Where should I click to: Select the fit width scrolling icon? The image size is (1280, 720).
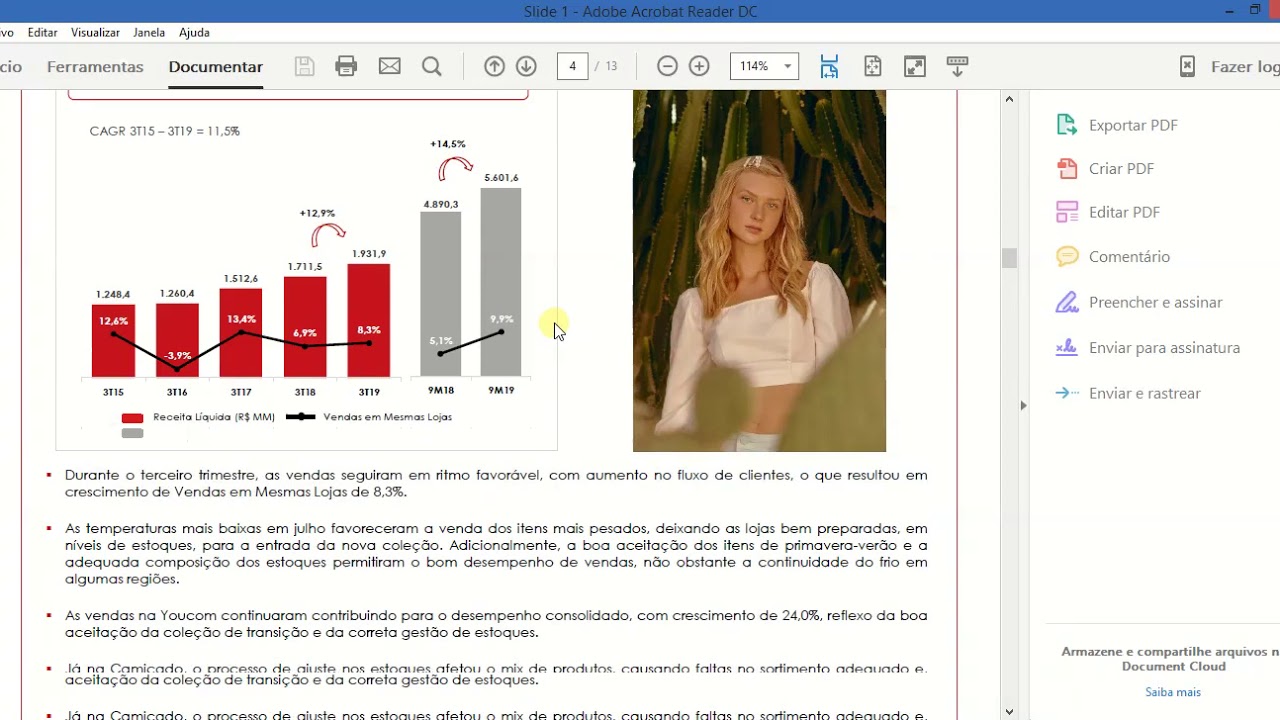pyautogui.click(x=829, y=66)
